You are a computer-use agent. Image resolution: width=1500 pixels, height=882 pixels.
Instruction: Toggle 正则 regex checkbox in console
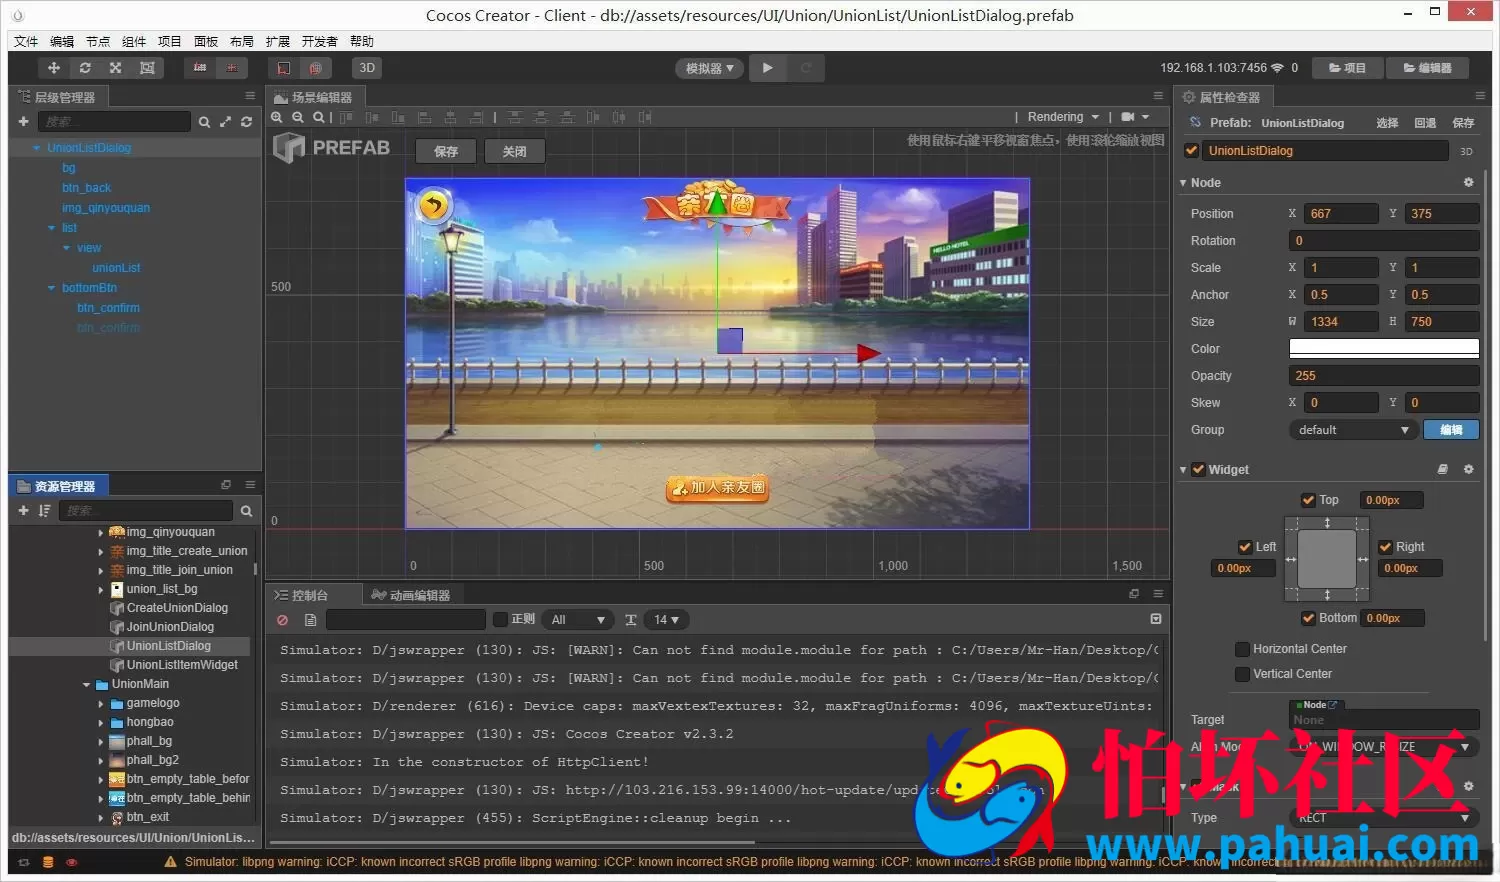pos(501,620)
